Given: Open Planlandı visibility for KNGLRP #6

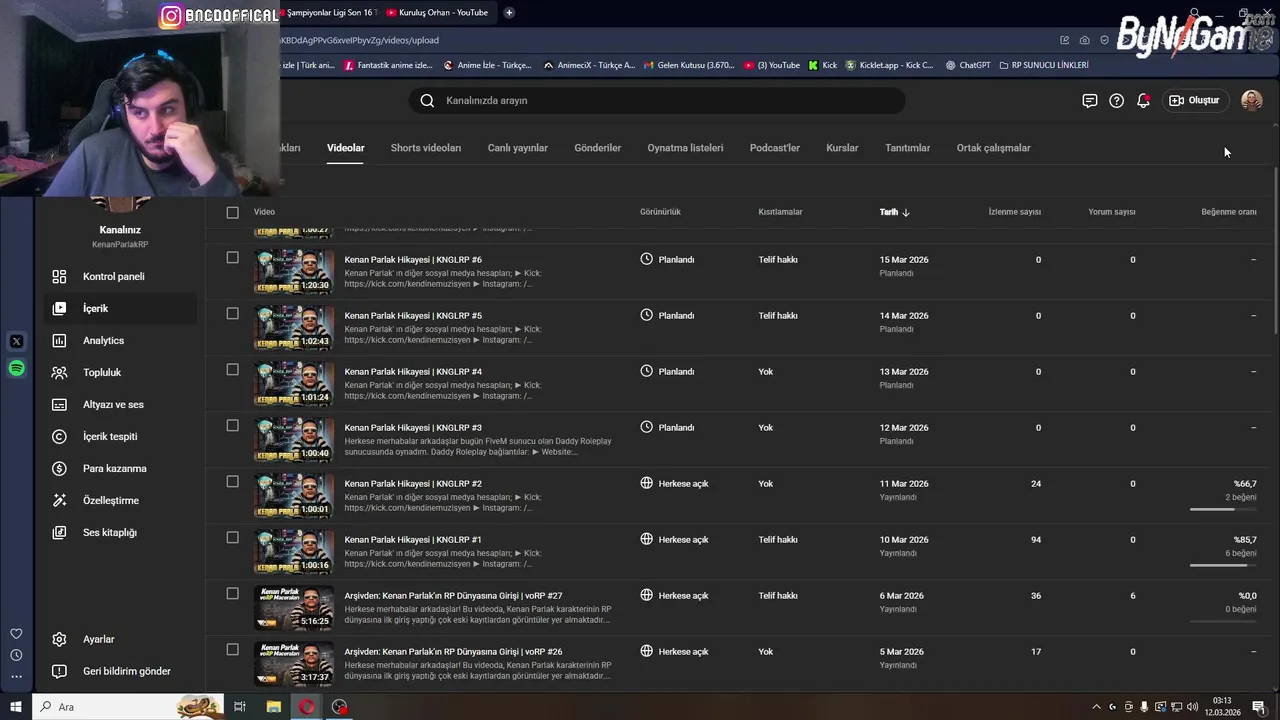Looking at the screenshot, I should point(667,259).
